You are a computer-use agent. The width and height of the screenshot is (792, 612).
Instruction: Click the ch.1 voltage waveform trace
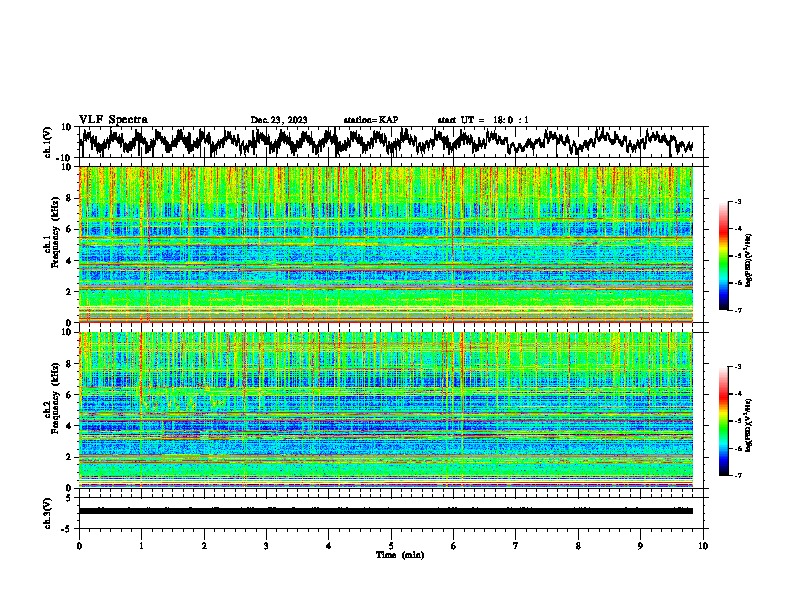pyautogui.click(x=386, y=142)
